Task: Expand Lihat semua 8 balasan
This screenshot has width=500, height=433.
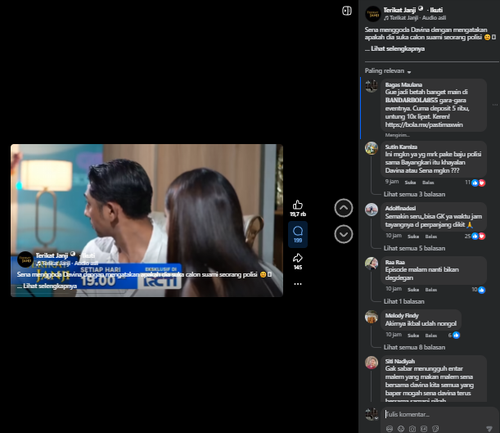Action: point(414,347)
